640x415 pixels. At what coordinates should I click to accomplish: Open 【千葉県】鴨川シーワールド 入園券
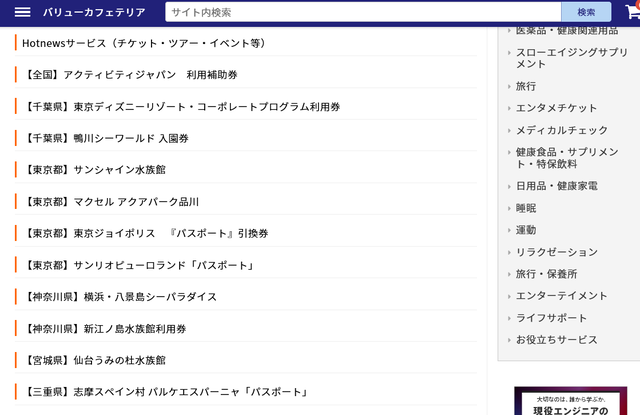click(x=106, y=138)
